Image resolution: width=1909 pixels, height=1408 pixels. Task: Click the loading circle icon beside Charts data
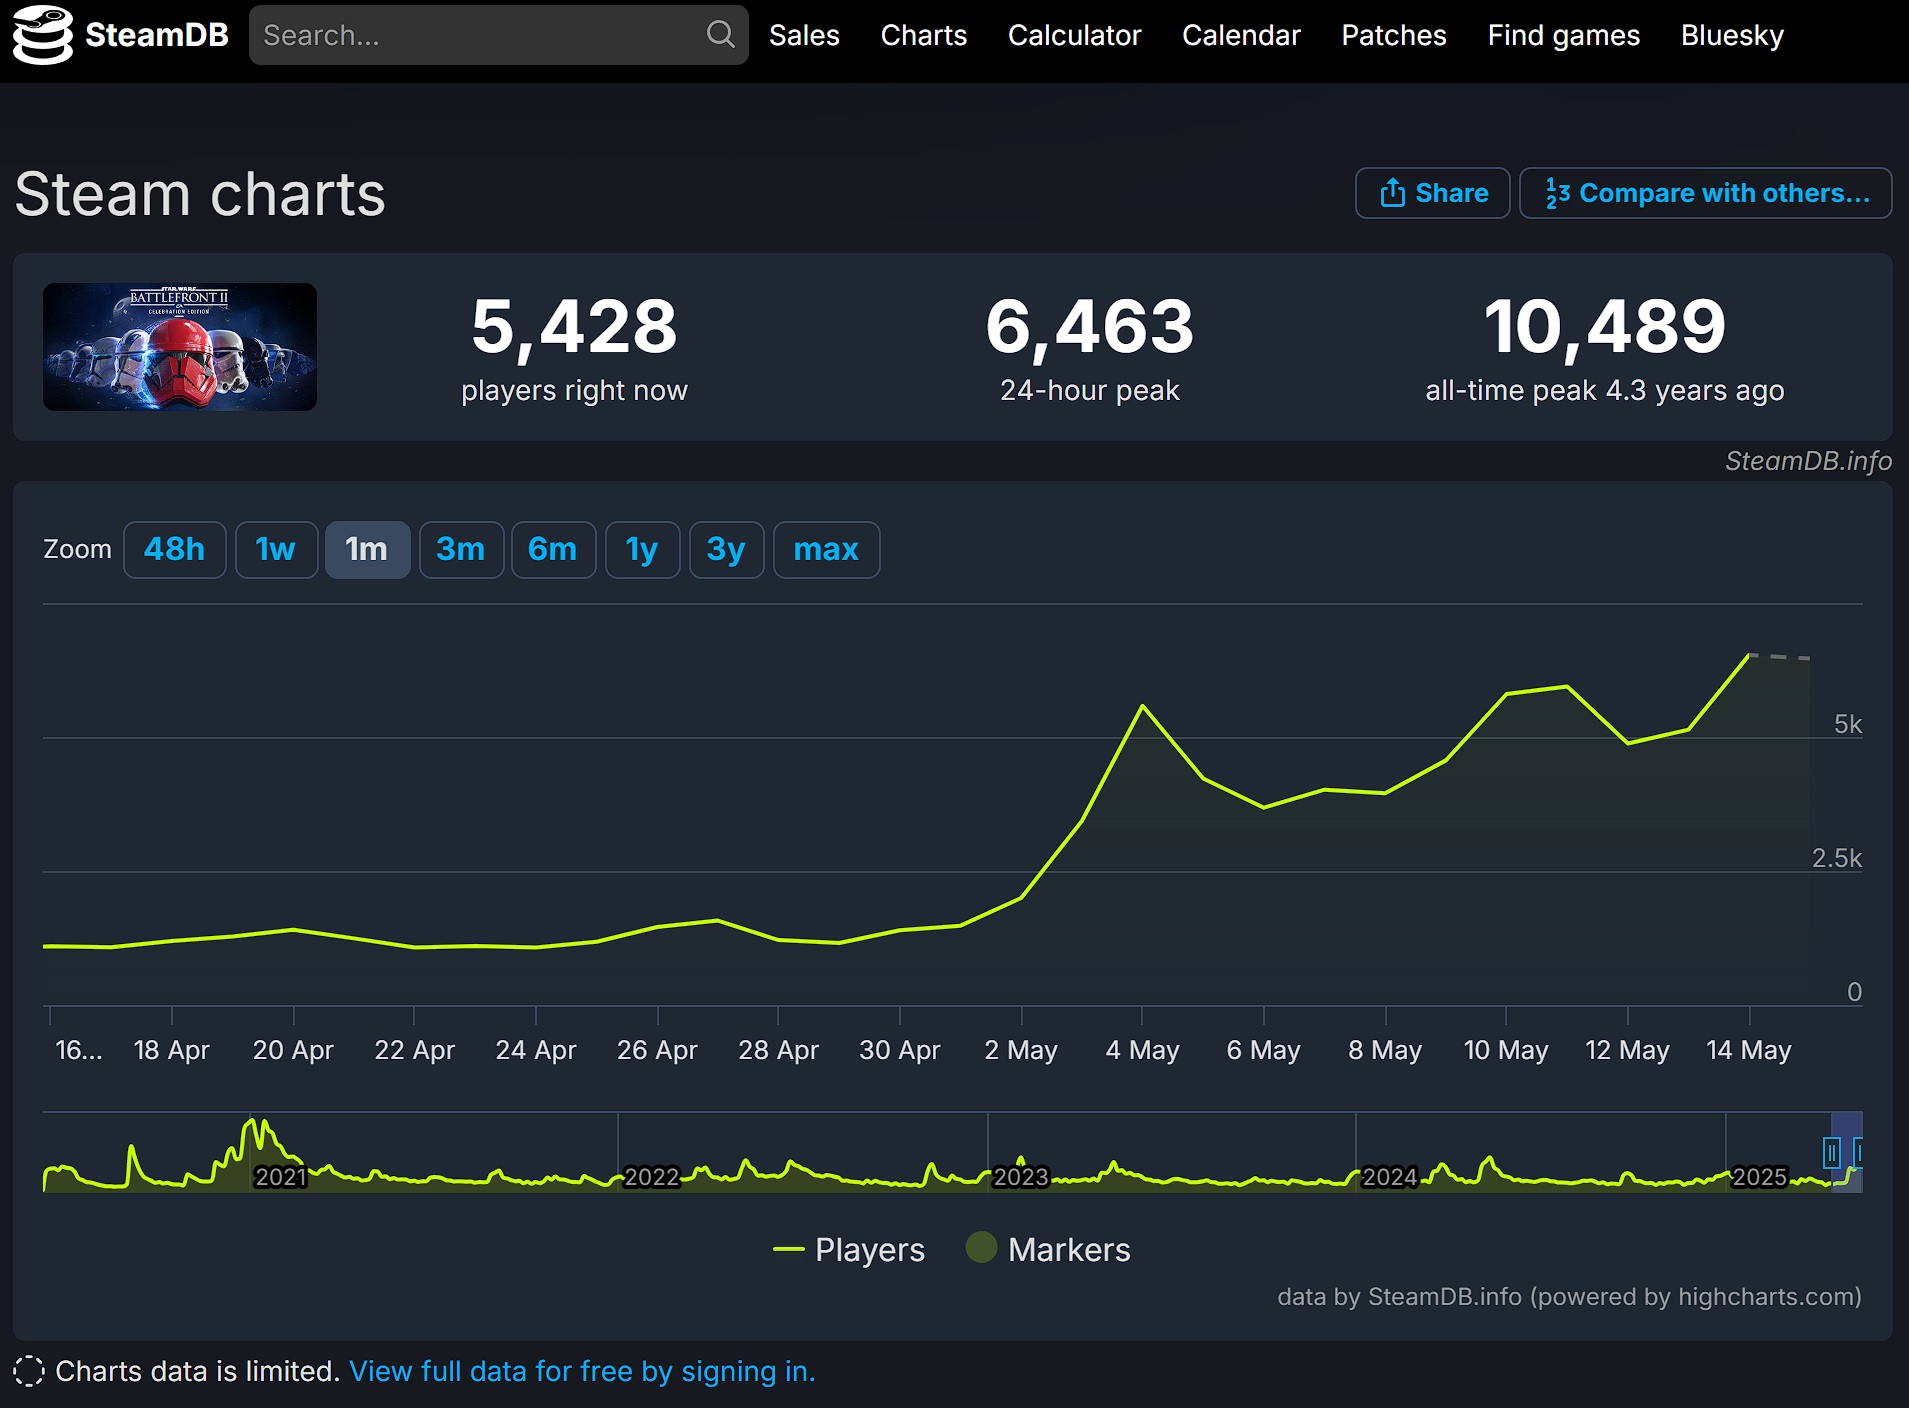tap(29, 1371)
